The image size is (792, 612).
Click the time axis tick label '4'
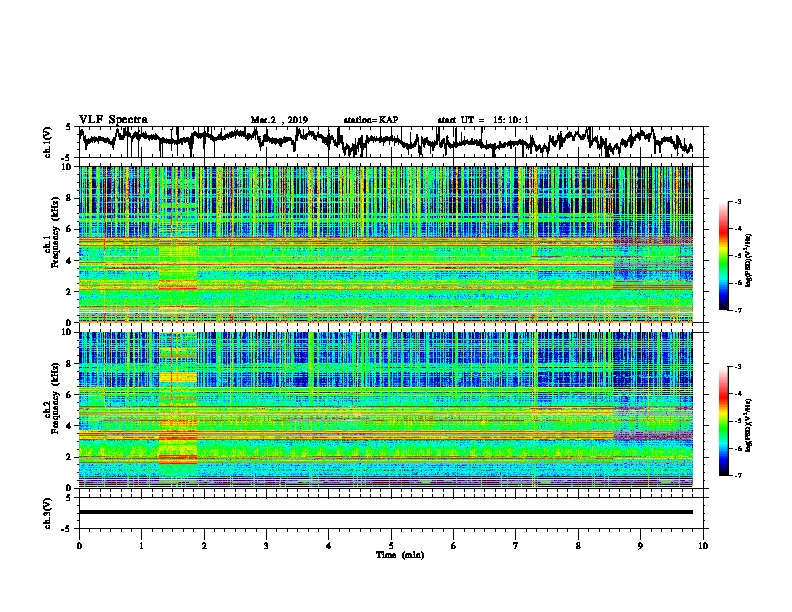[329, 546]
